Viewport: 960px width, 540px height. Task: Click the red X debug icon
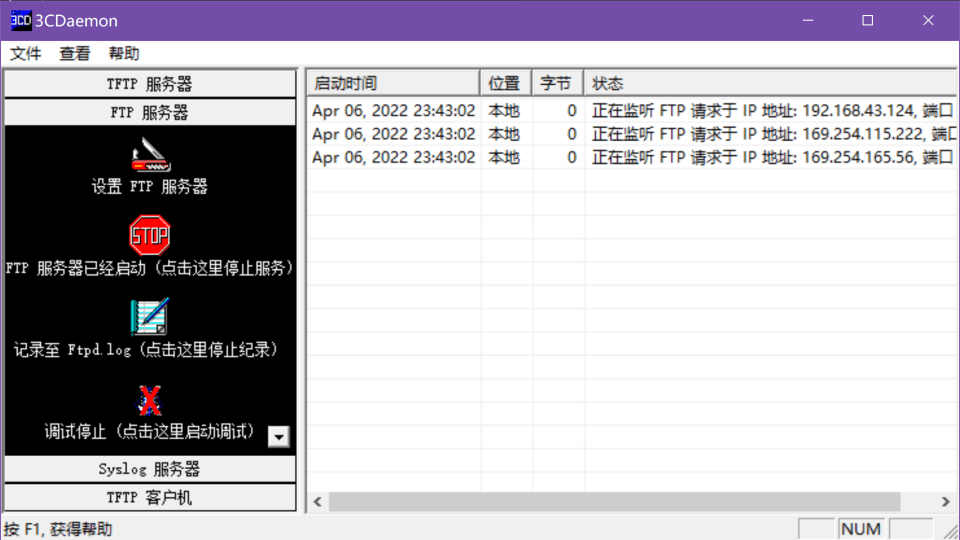point(150,400)
